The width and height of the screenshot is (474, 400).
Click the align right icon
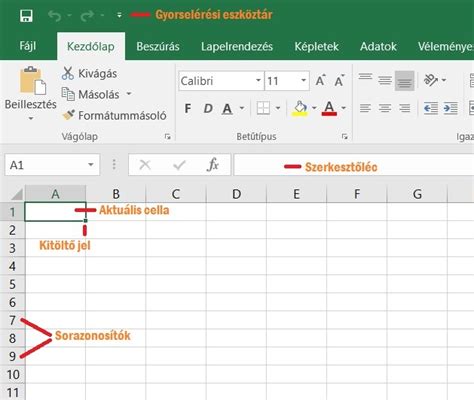click(x=404, y=108)
